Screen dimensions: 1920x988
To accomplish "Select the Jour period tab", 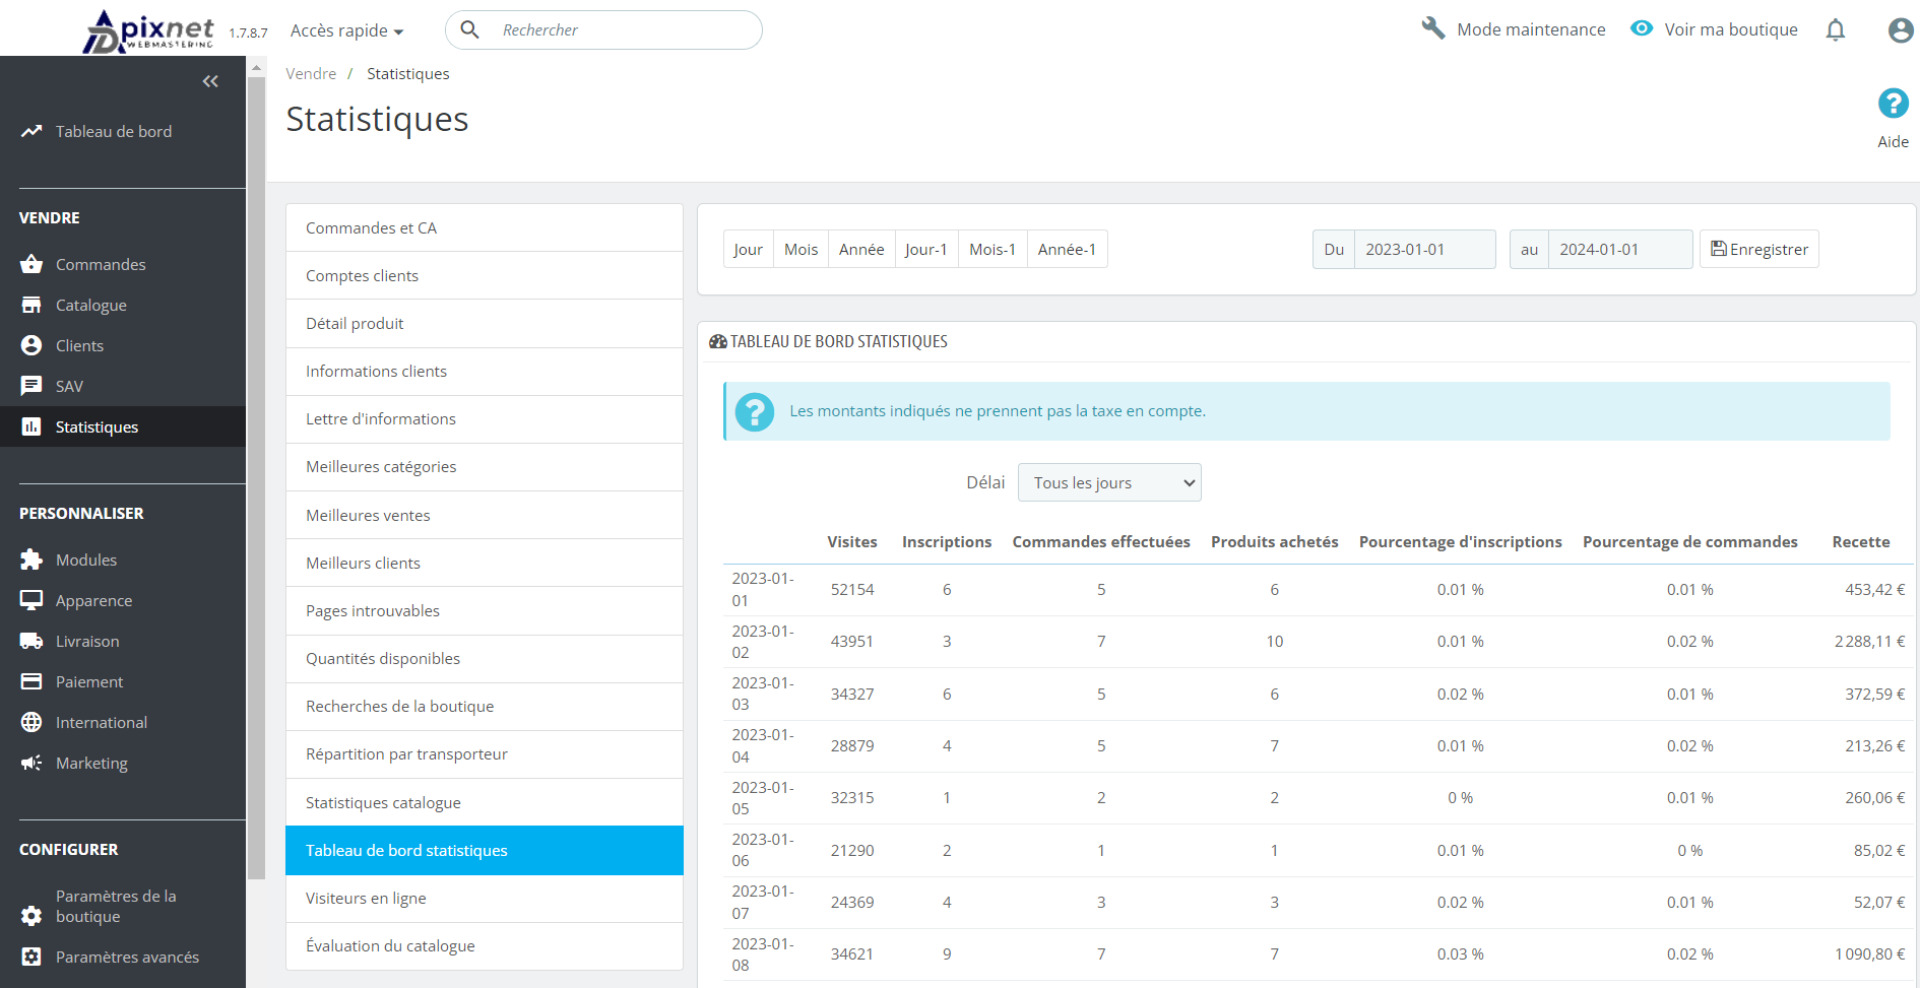I will (748, 249).
